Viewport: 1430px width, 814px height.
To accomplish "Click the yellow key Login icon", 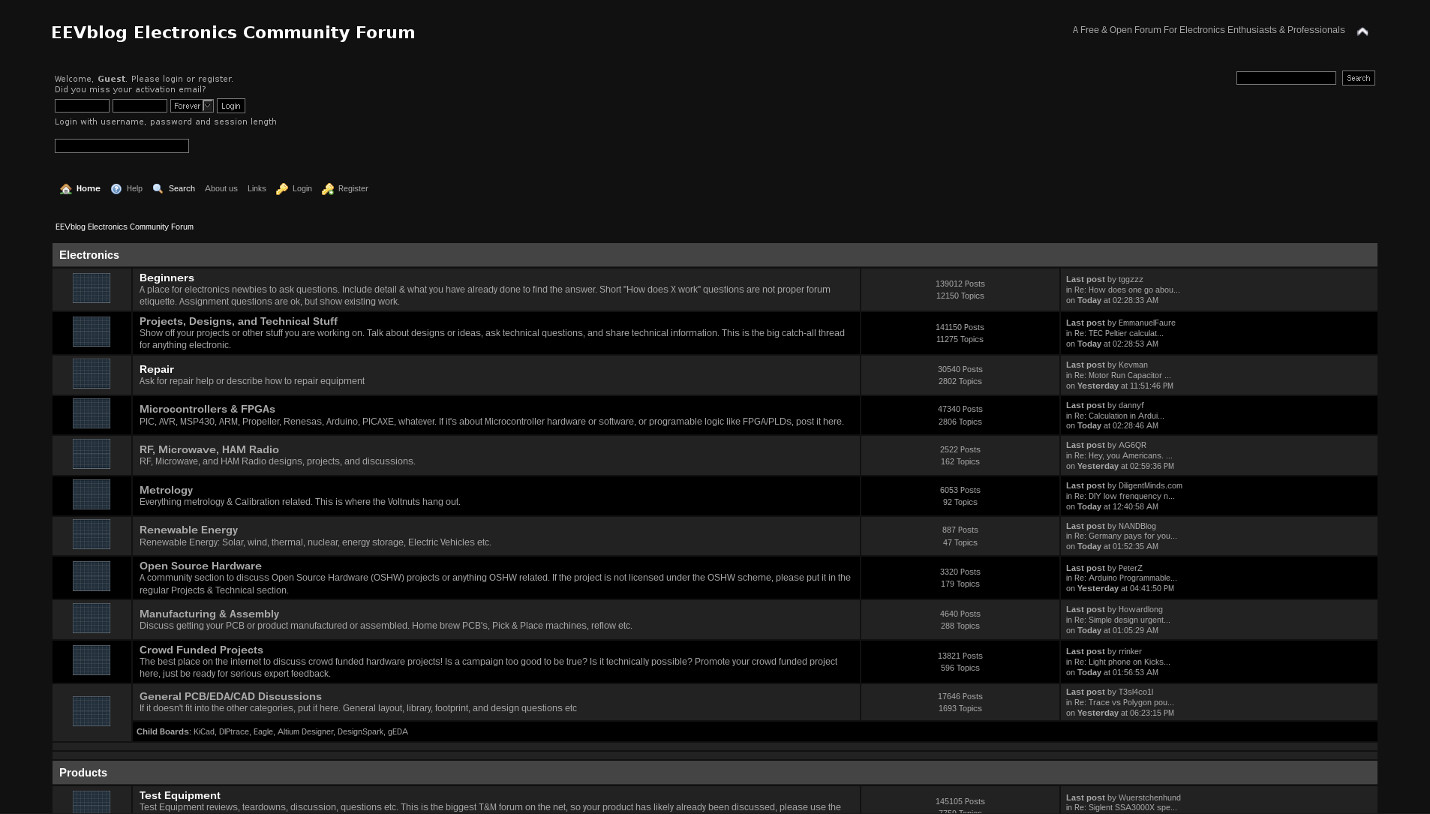I will pos(282,189).
